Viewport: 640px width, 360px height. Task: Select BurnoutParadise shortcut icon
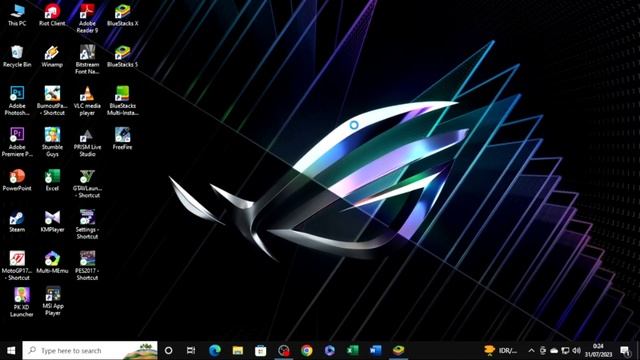[x=52, y=101]
